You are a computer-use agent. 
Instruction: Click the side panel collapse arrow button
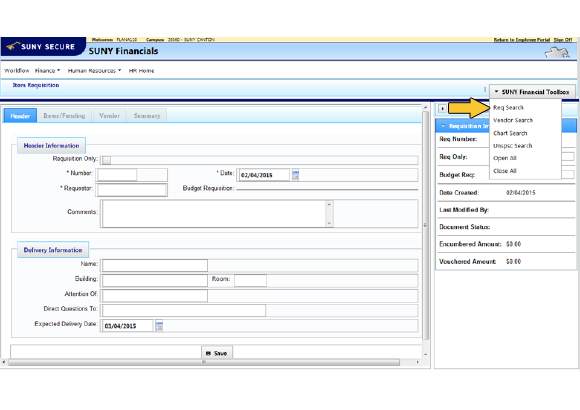(x=442, y=108)
